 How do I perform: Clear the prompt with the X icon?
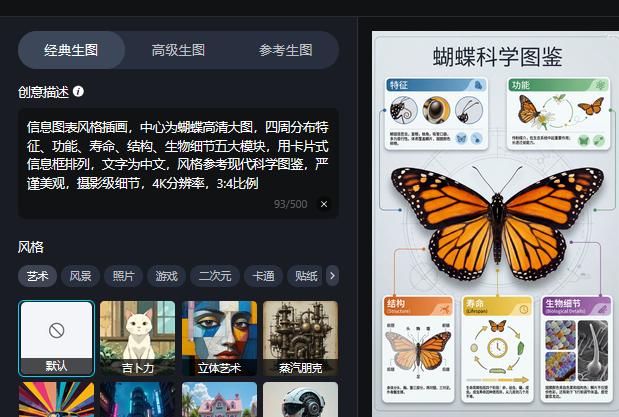[323, 204]
